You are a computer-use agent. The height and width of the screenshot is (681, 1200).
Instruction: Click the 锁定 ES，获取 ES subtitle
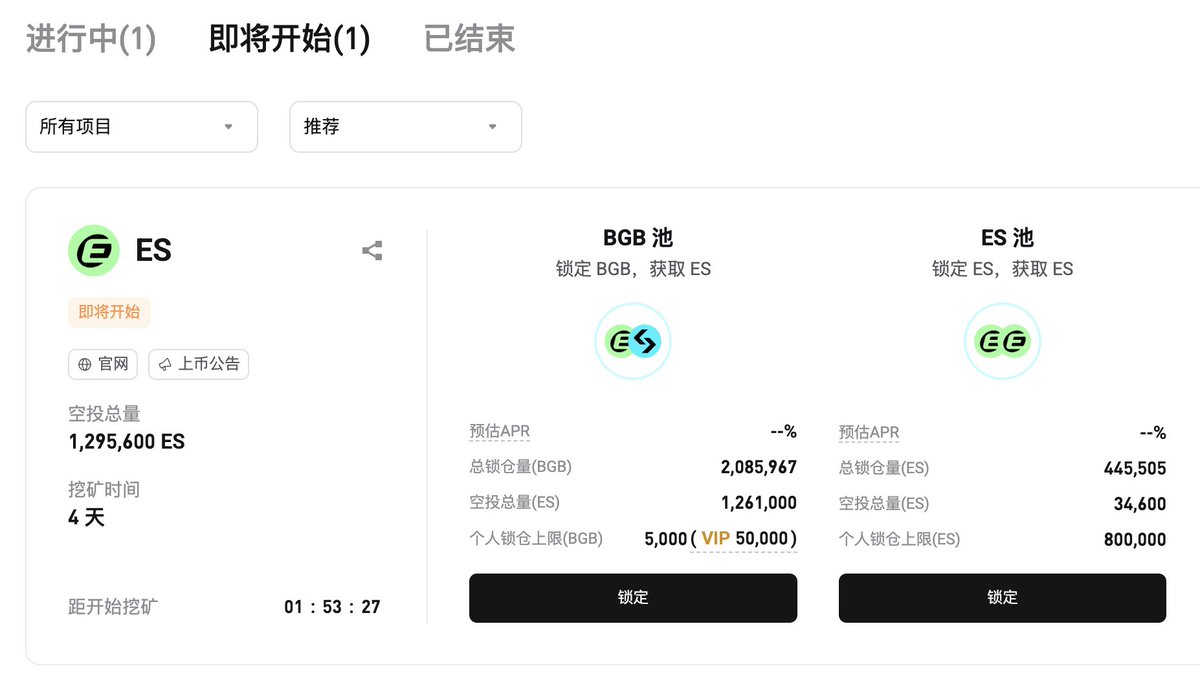point(1002,269)
